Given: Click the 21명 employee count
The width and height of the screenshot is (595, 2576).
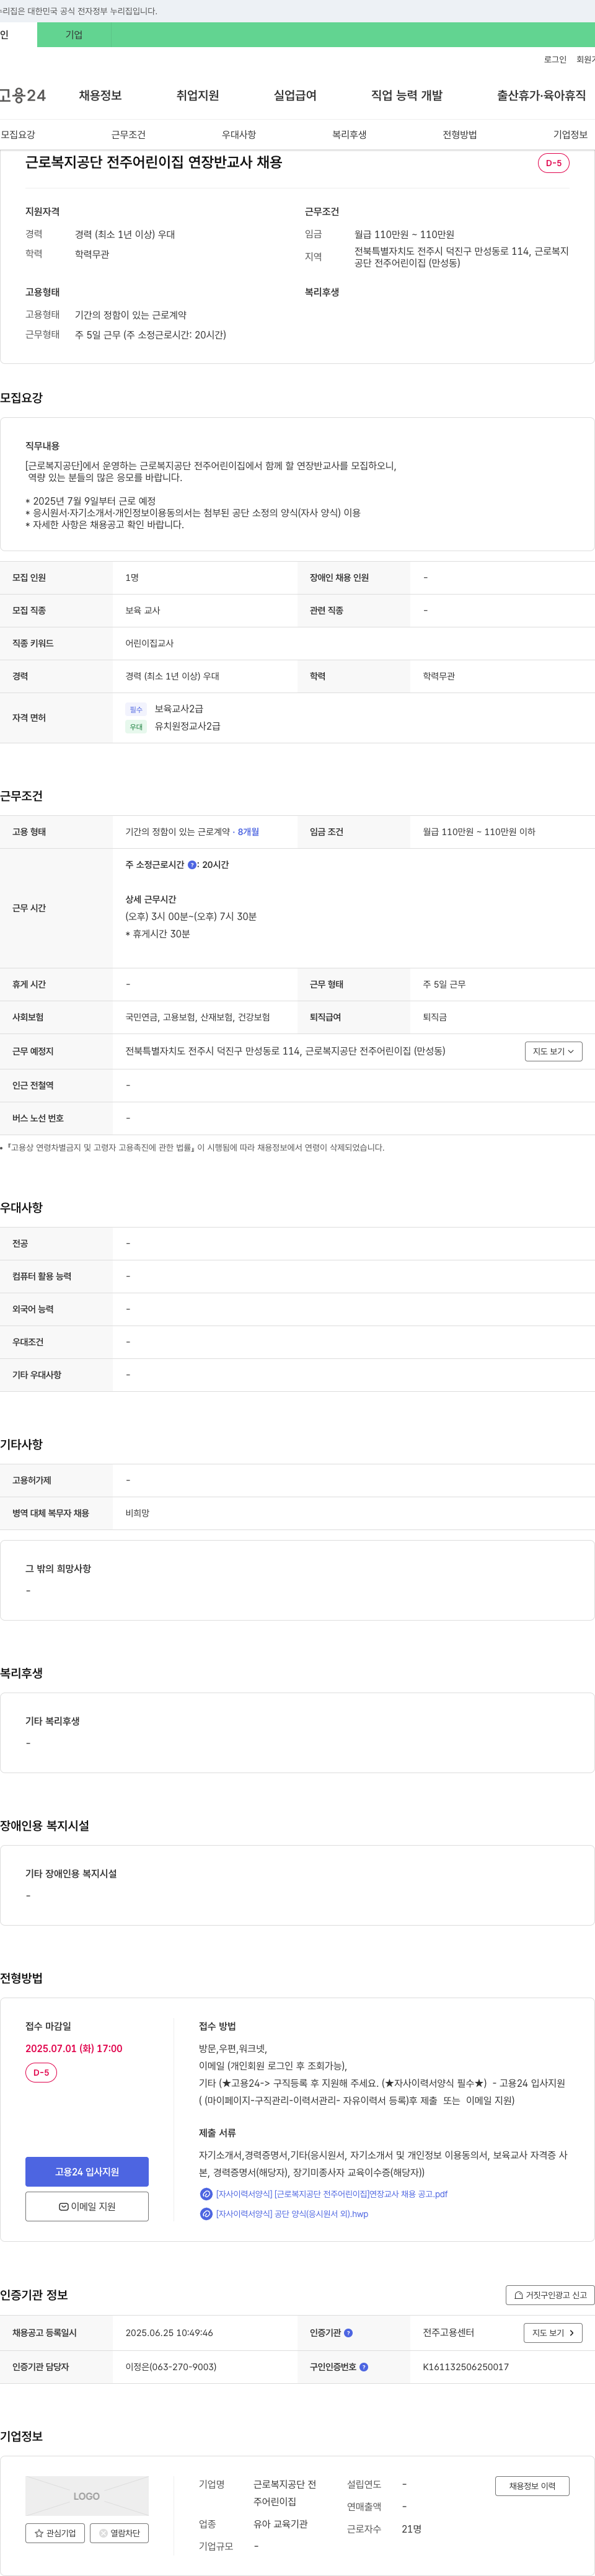Looking at the screenshot, I should click(411, 2528).
